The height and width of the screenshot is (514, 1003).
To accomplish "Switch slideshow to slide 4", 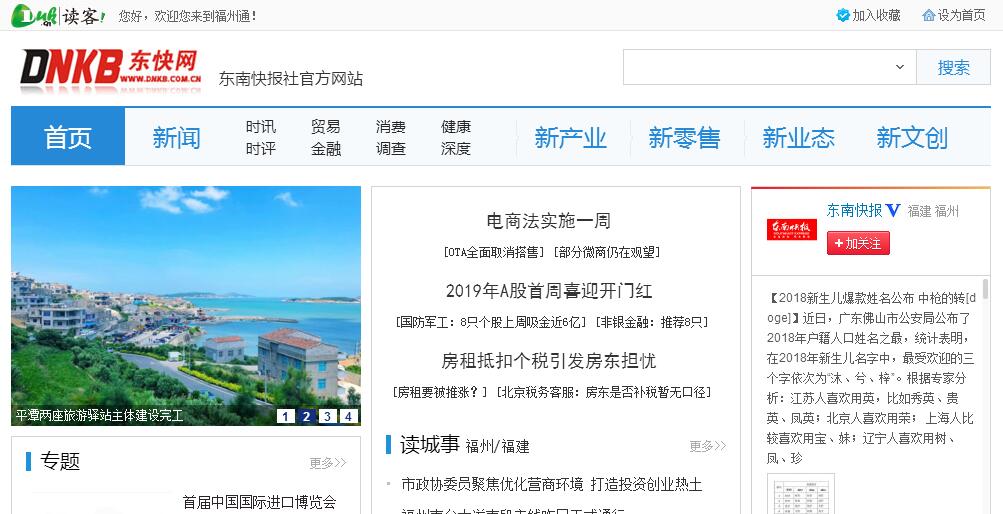I will click(x=349, y=416).
